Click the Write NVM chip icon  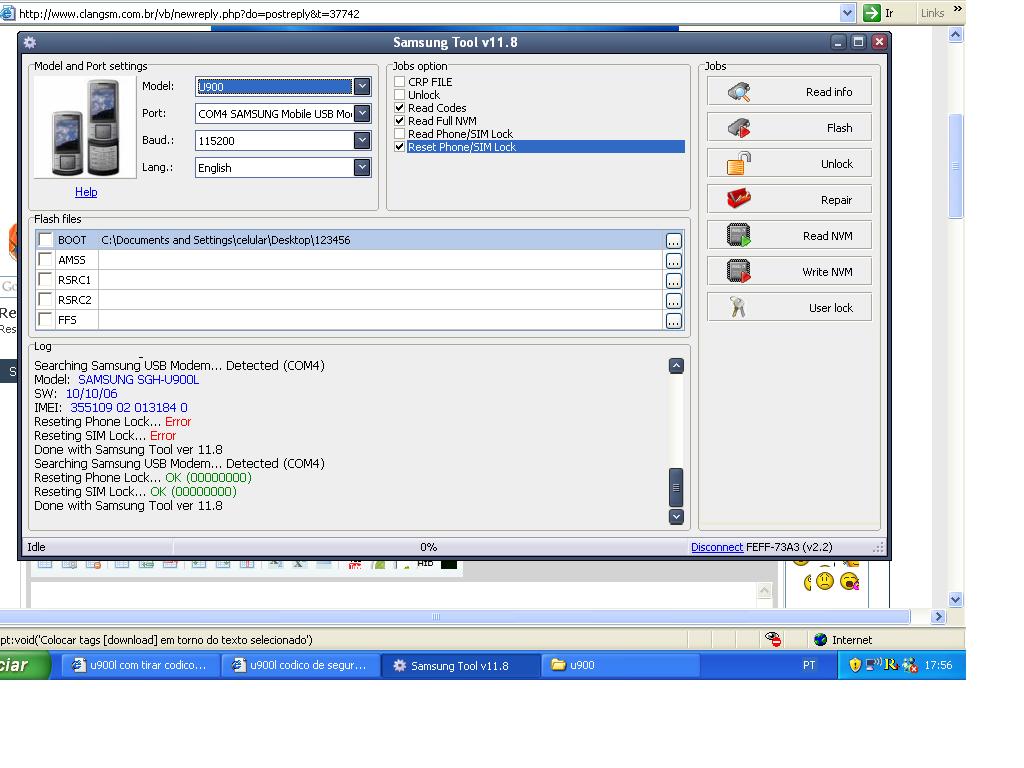pyautogui.click(x=739, y=271)
